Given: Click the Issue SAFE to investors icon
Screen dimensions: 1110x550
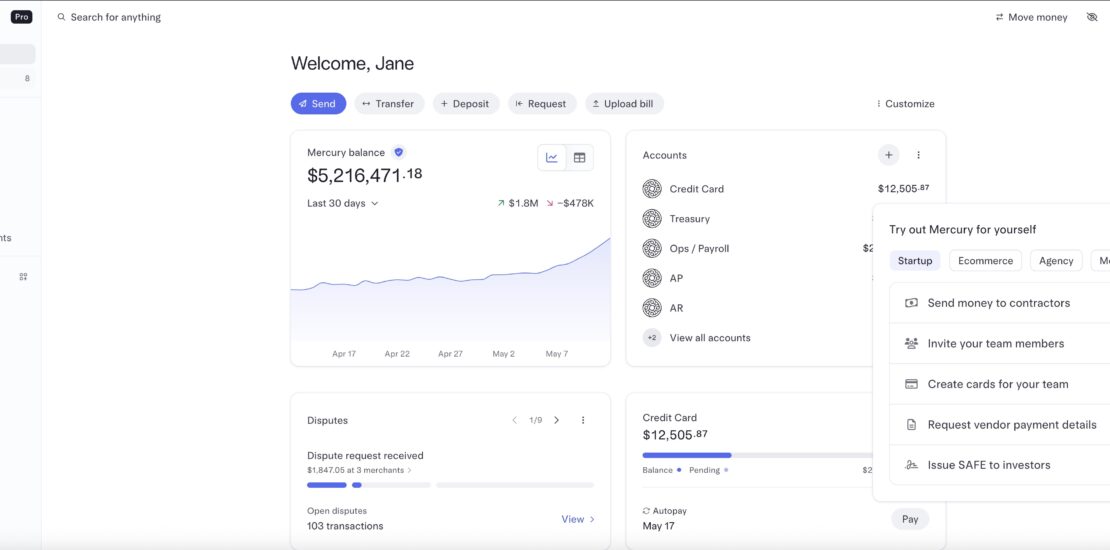Looking at the screenshot, I should coord(911,465).
